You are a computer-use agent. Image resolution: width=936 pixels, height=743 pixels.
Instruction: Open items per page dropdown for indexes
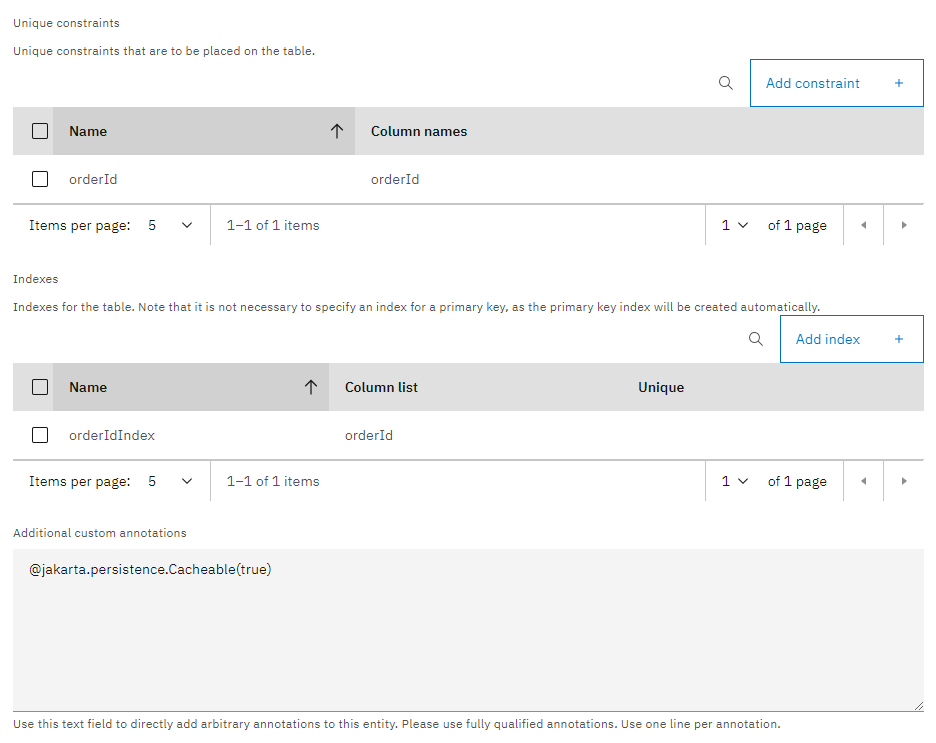coord(170,481)
